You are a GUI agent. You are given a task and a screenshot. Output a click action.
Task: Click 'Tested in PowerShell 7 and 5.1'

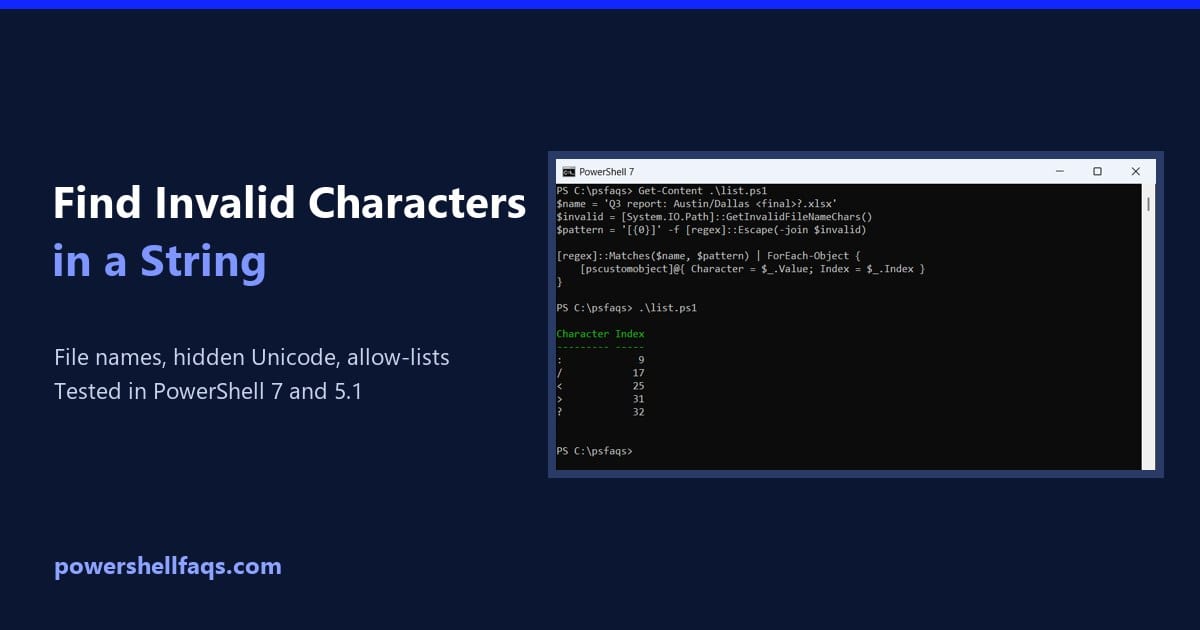pos(208,391)
